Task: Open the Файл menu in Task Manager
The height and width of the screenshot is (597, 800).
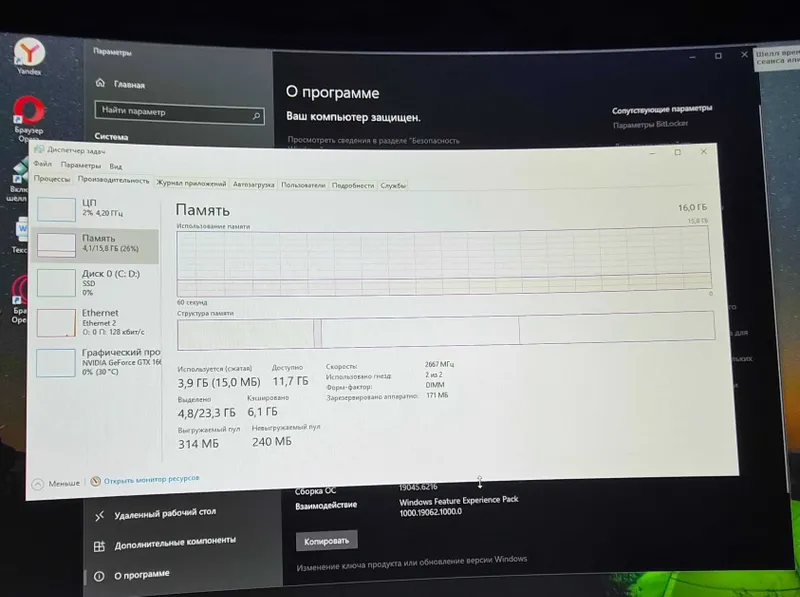Action: pos(42,164)
